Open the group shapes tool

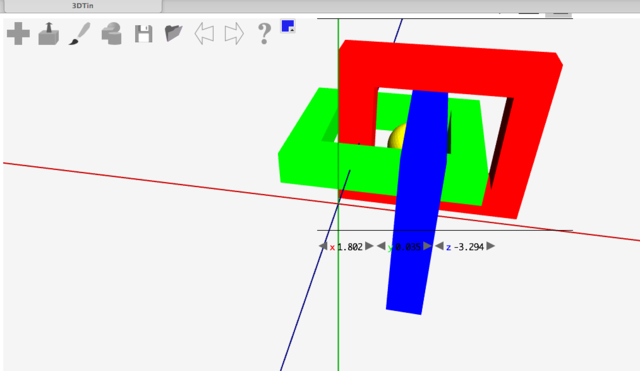(112, 33)
